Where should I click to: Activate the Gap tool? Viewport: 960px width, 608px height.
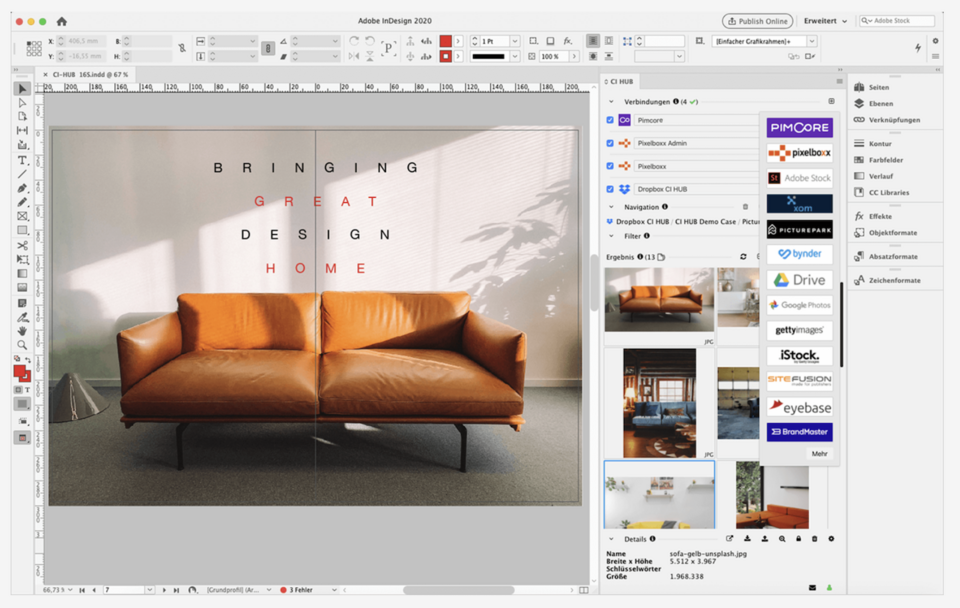tap(22, 130)
